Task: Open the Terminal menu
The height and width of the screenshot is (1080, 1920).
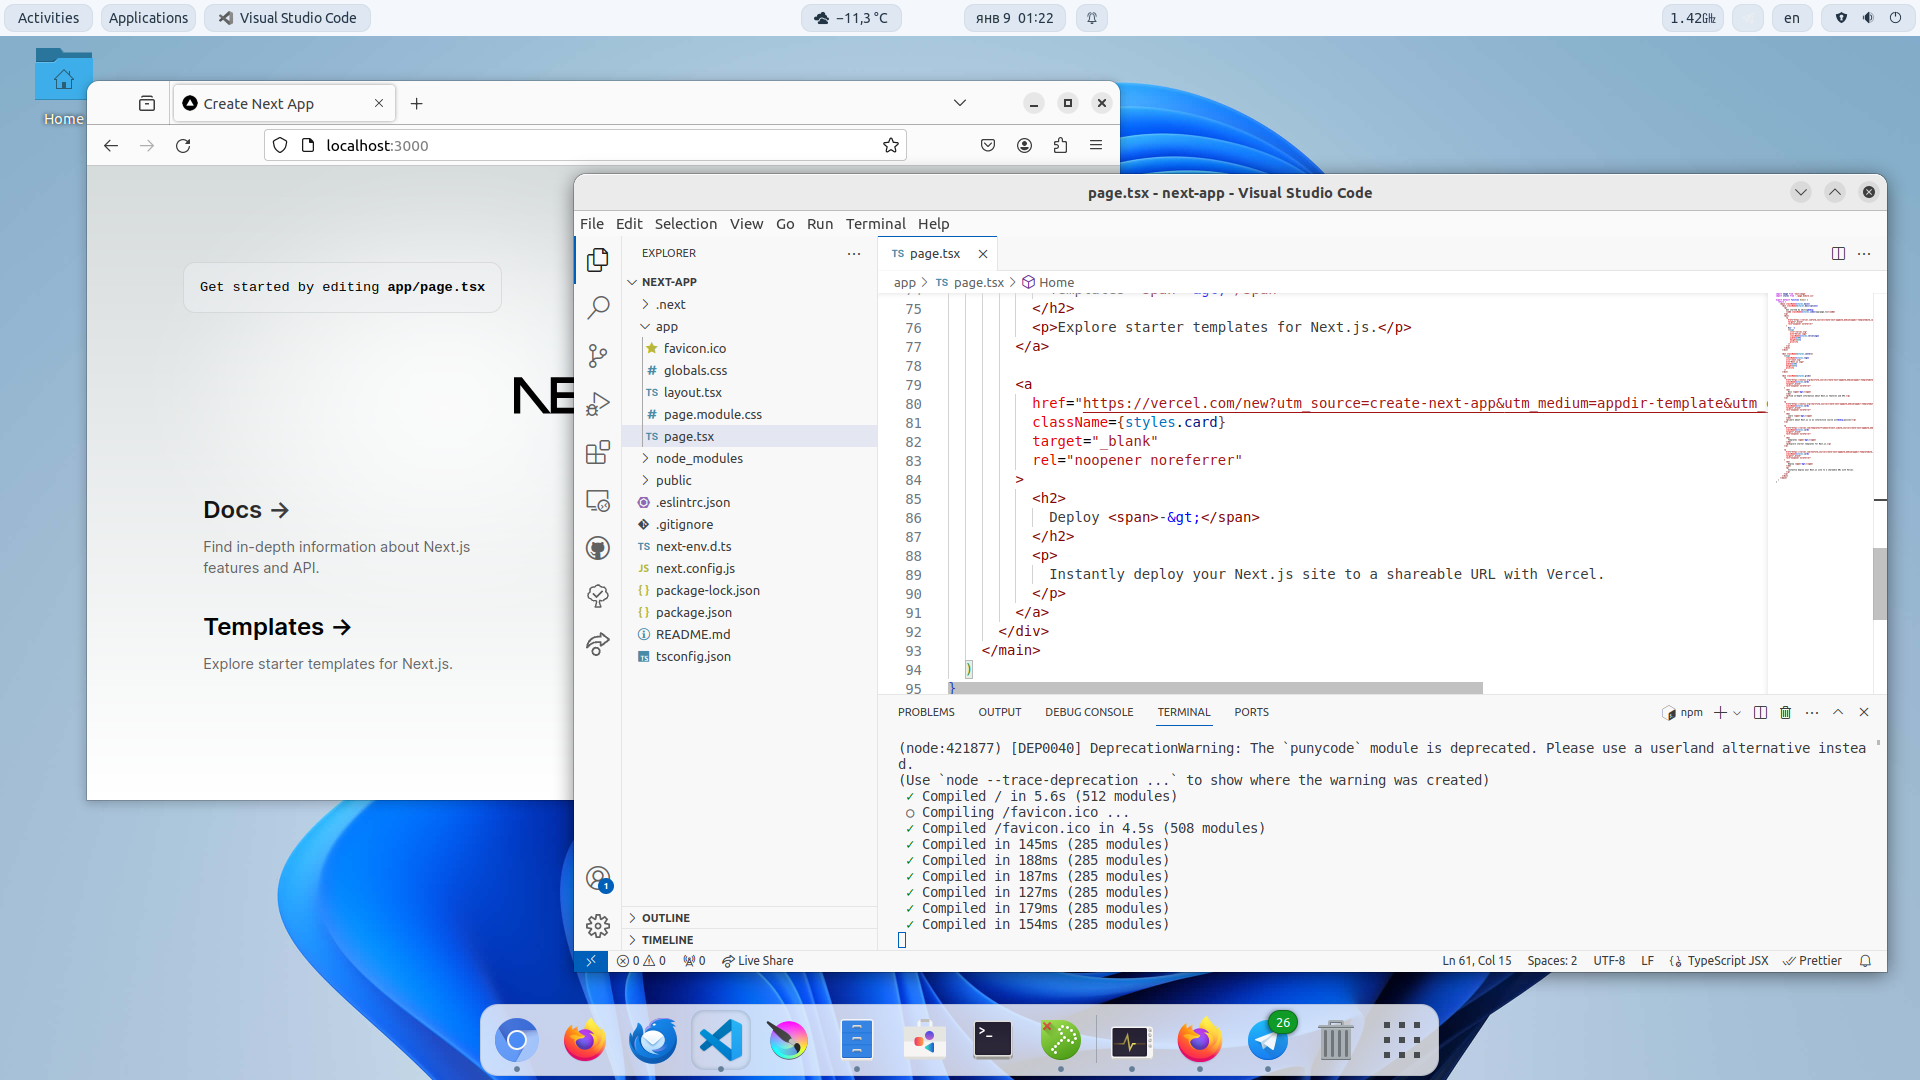Action: 875,224
